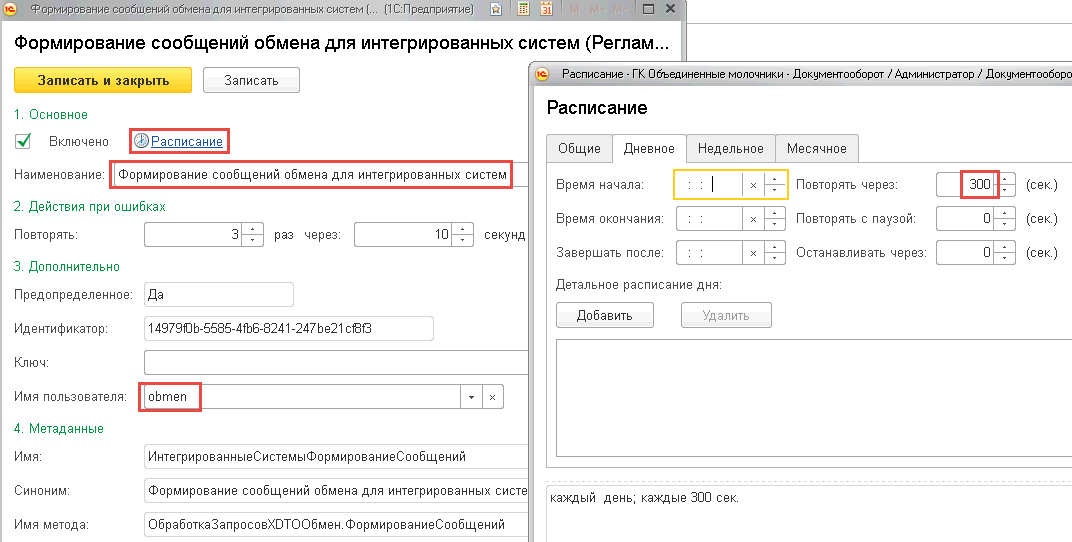1072x542 pixels.
Task: Go to the Месячное tab
Action: click(x=816, y=148)
